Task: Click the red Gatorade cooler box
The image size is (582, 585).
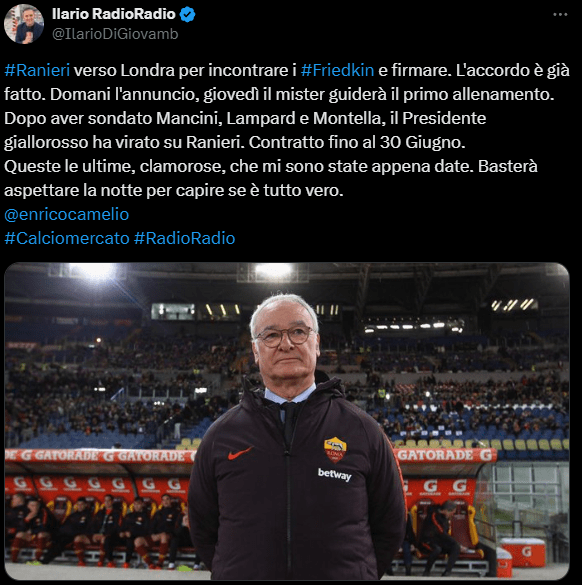Action: click(x=522, y=552)
